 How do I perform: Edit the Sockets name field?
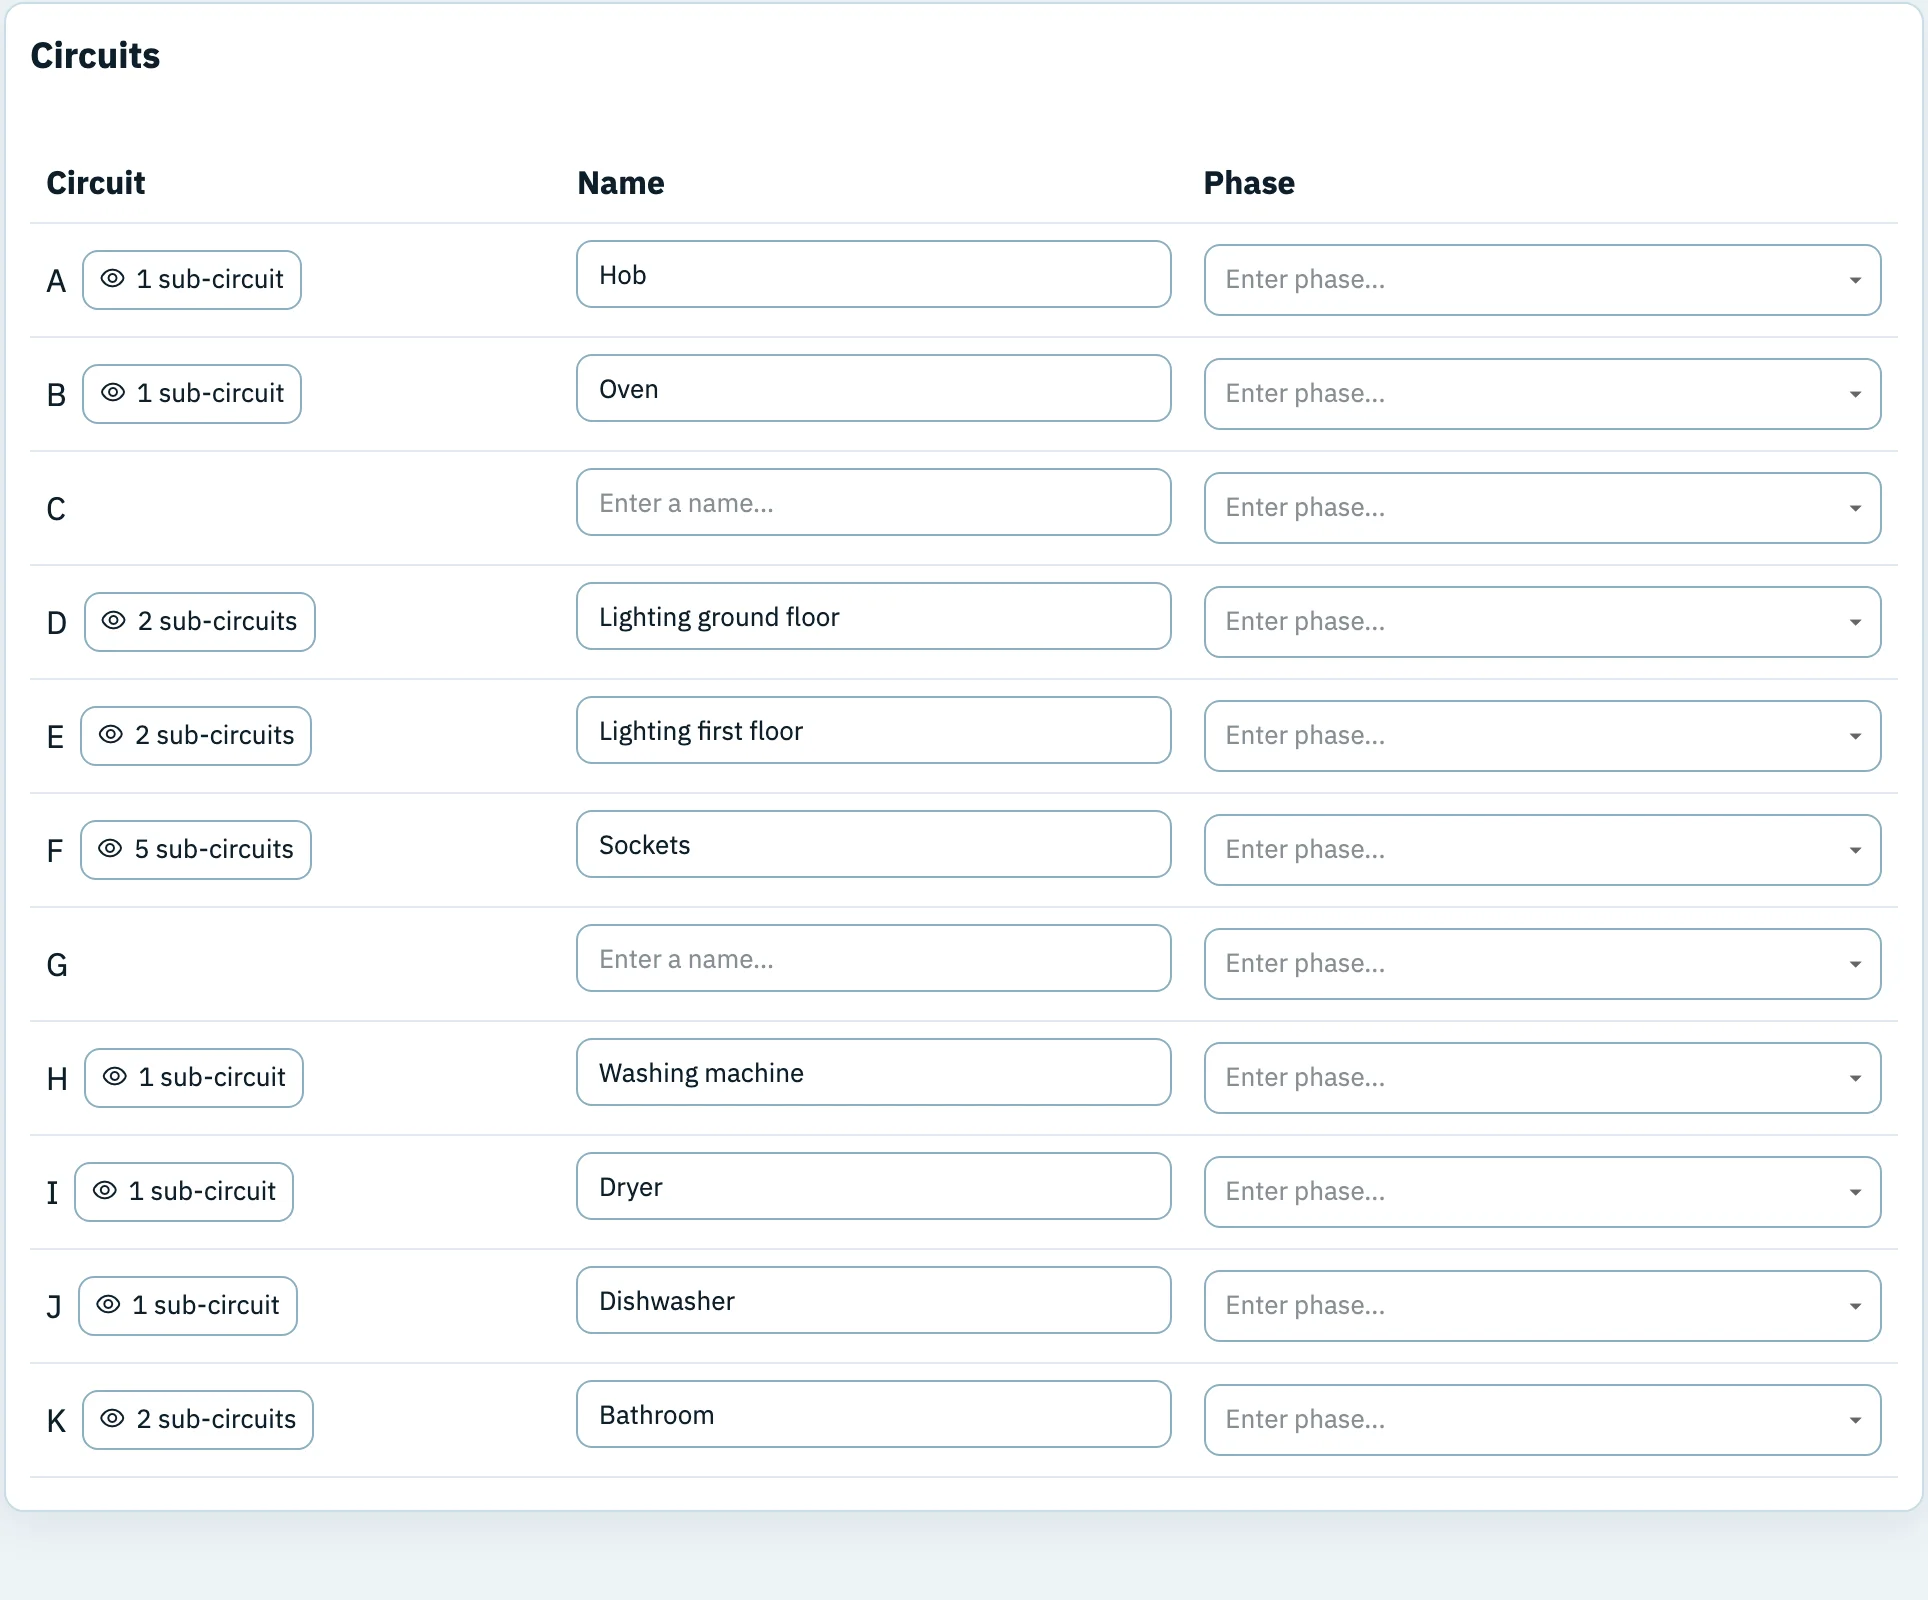pyautogui.click(x=873, y=844)
